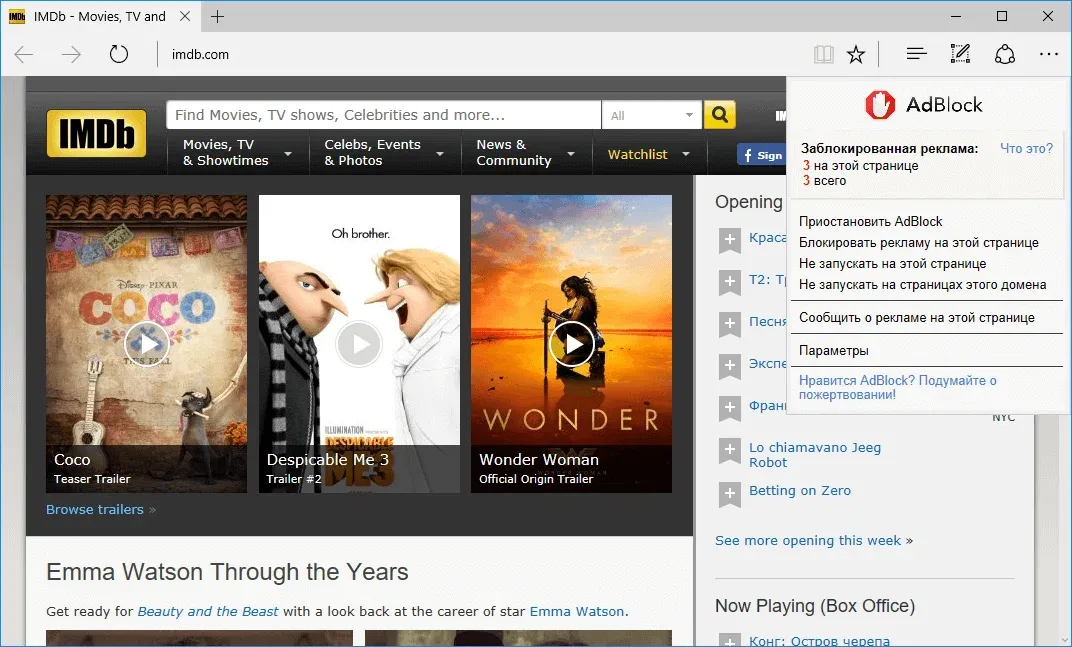The width and height of the screenshot is (1072, 647).
Task: Choose Параметры in AdBlock popup
Action: (x=833, y=351)
